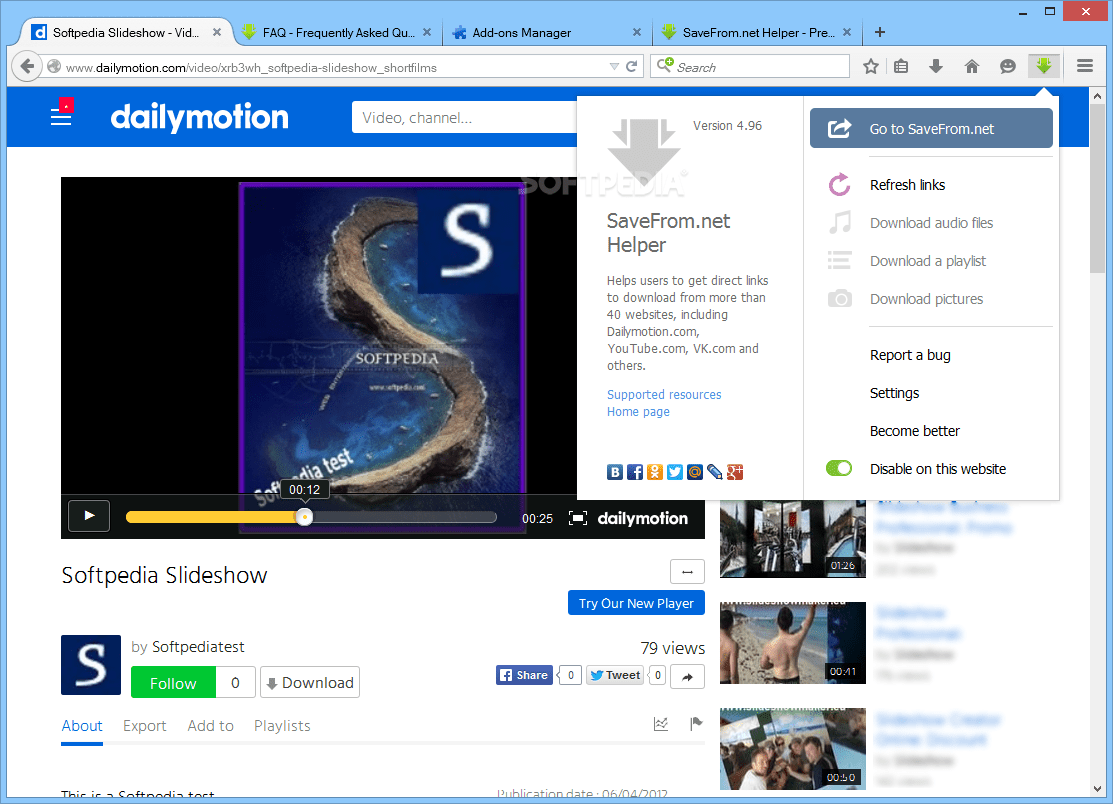Image resolution: width=1113 pixels, height=804 pixels.
Task: Switch to SaveFrom.net Helper tab
Action: 757,33
